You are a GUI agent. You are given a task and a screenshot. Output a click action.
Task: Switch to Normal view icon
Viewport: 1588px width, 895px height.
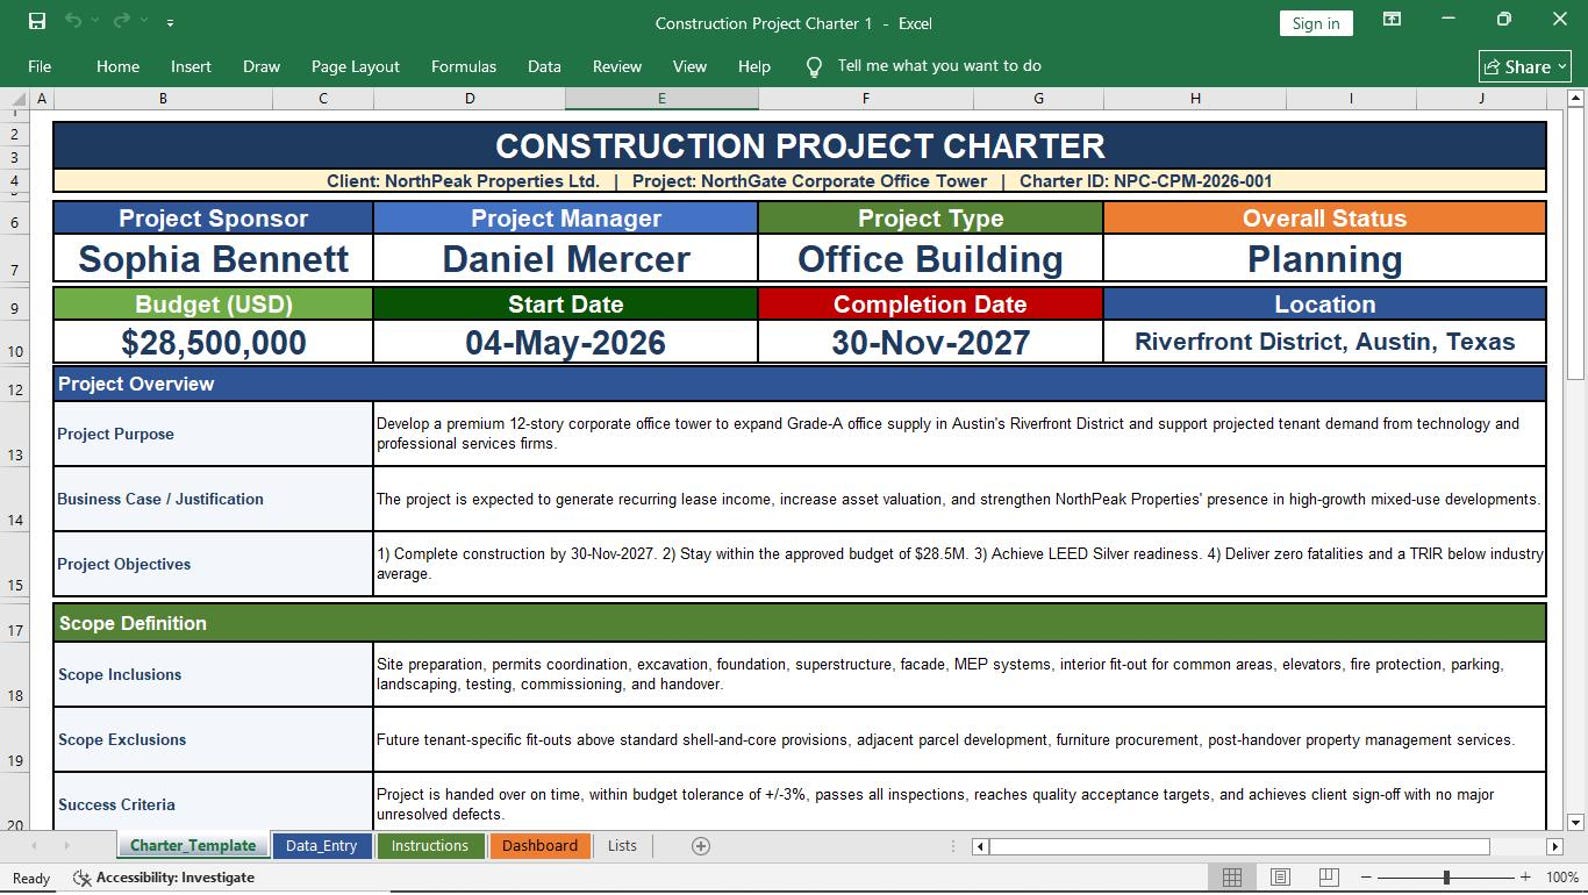(x=1232, y=877)
